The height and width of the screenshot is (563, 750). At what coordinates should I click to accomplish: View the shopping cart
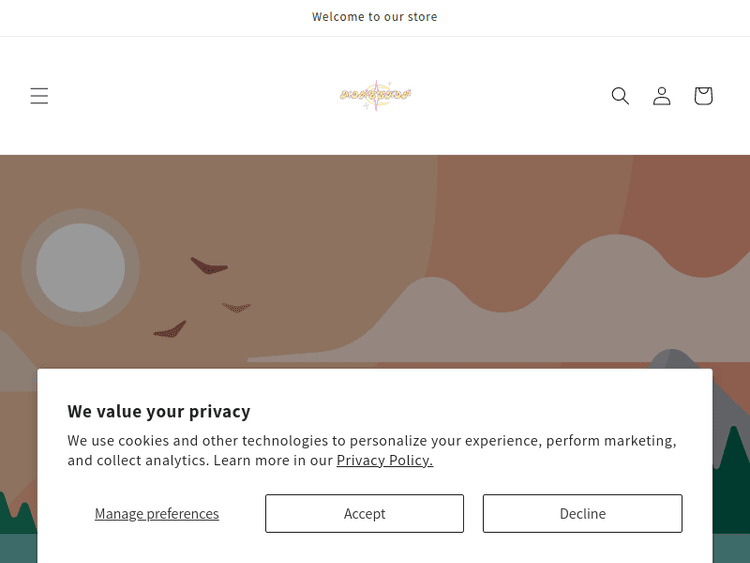[703, 96]
